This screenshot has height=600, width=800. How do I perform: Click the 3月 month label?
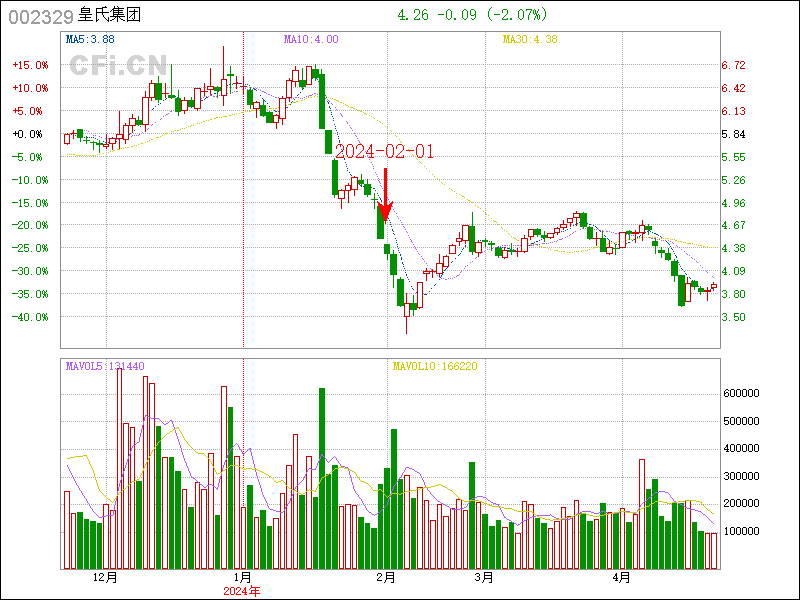[484, 578]
